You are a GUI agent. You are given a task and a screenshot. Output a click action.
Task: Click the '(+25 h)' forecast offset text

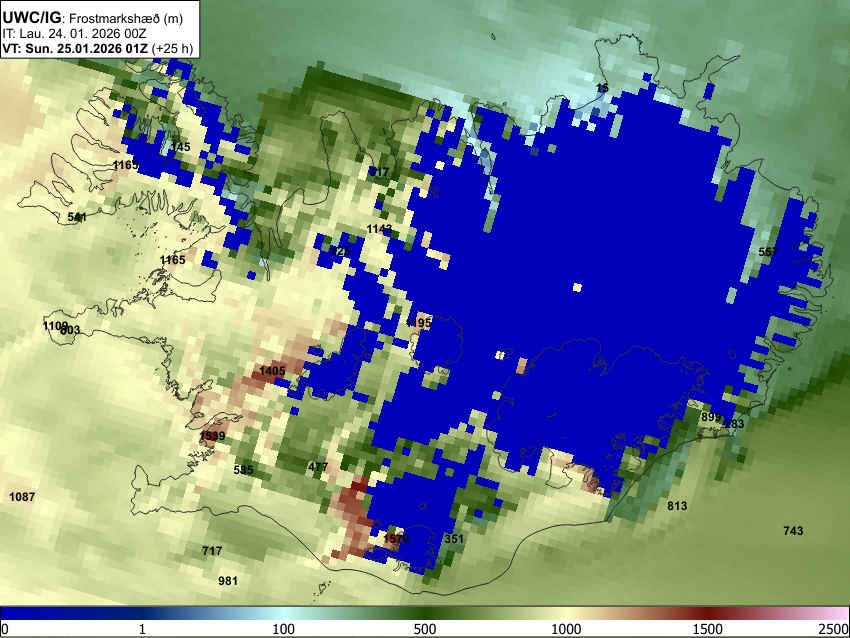[x=172, y=48]
